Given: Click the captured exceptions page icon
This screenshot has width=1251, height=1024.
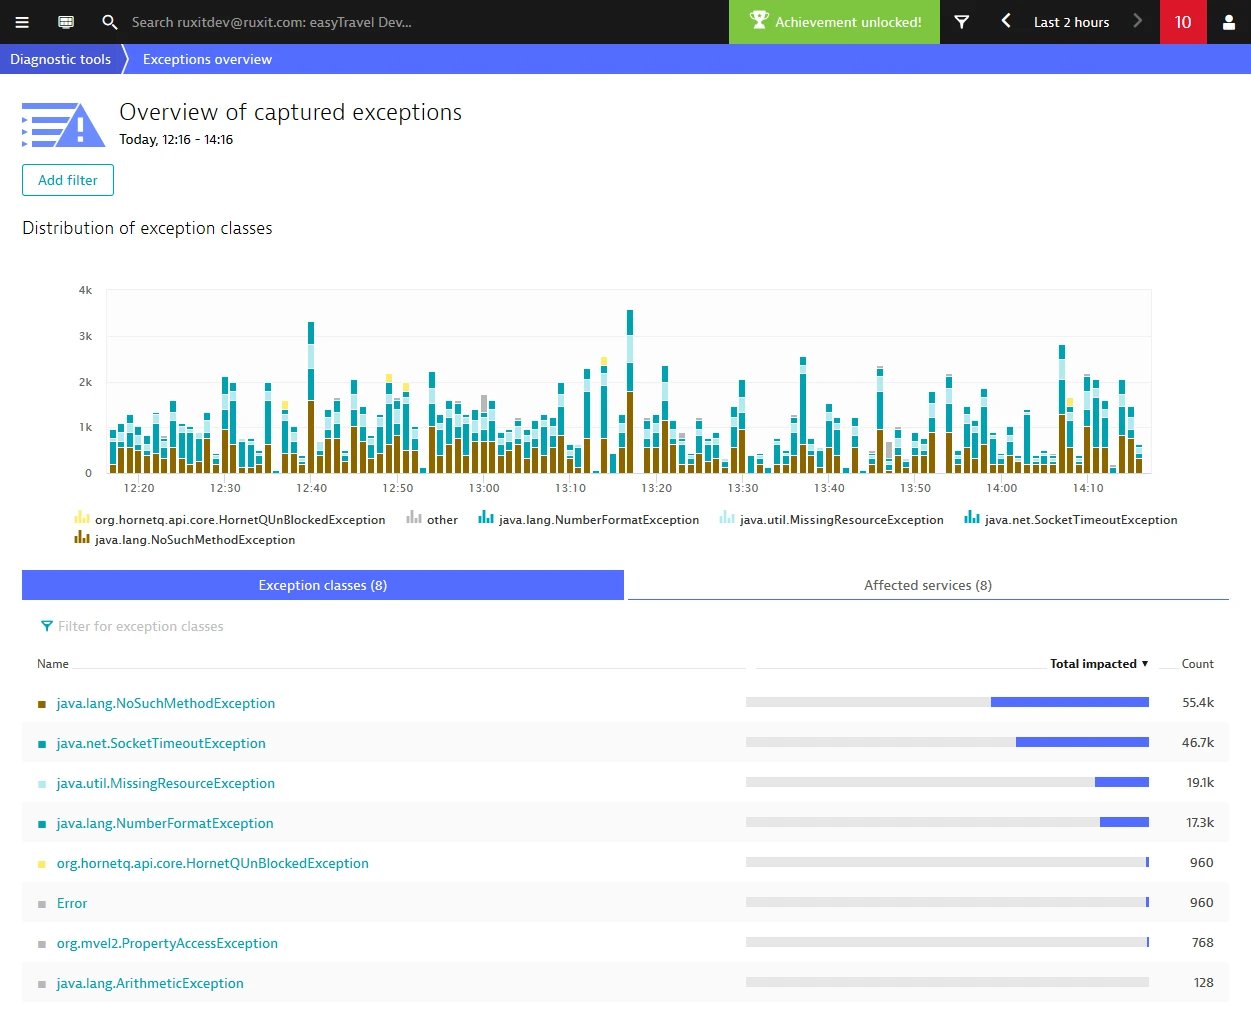Looking at the screenshot, I should pyautogui.click(x=63, y=124).
